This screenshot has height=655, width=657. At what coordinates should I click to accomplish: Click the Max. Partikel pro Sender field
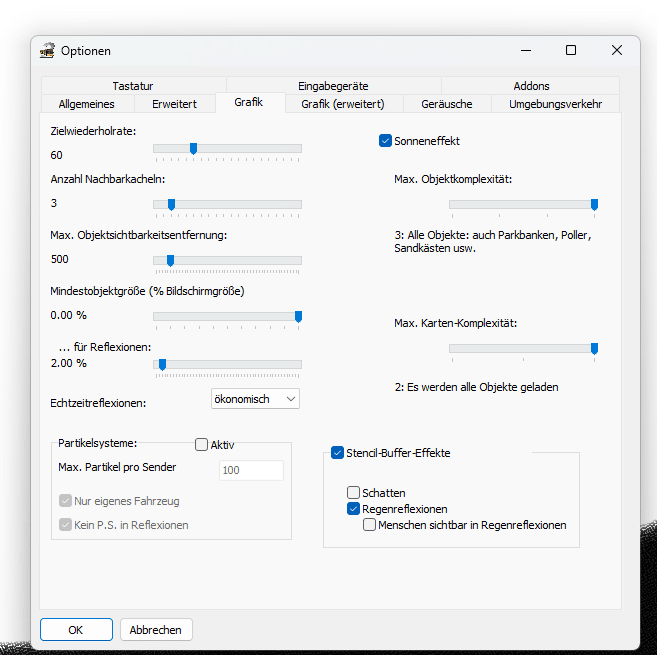coord(251,470)
